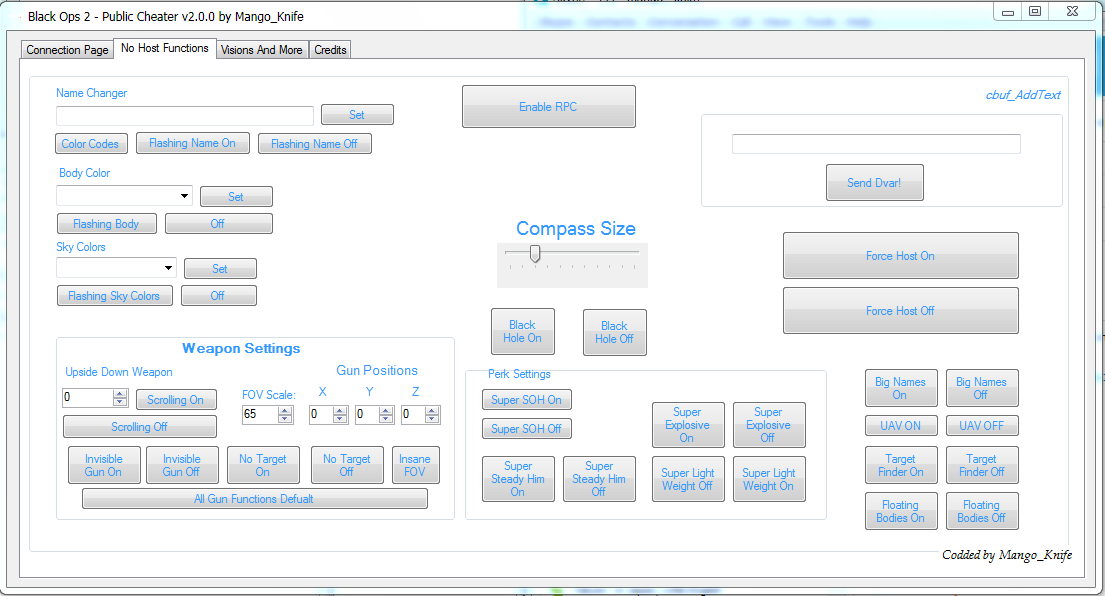The width and height of the screenshot is (1105, 596).
Task: Open the Color Codes button
Action: [x=92, y=144]
